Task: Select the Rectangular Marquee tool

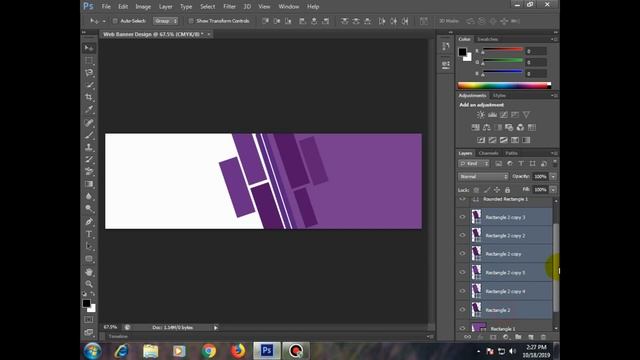Action: 89,60
